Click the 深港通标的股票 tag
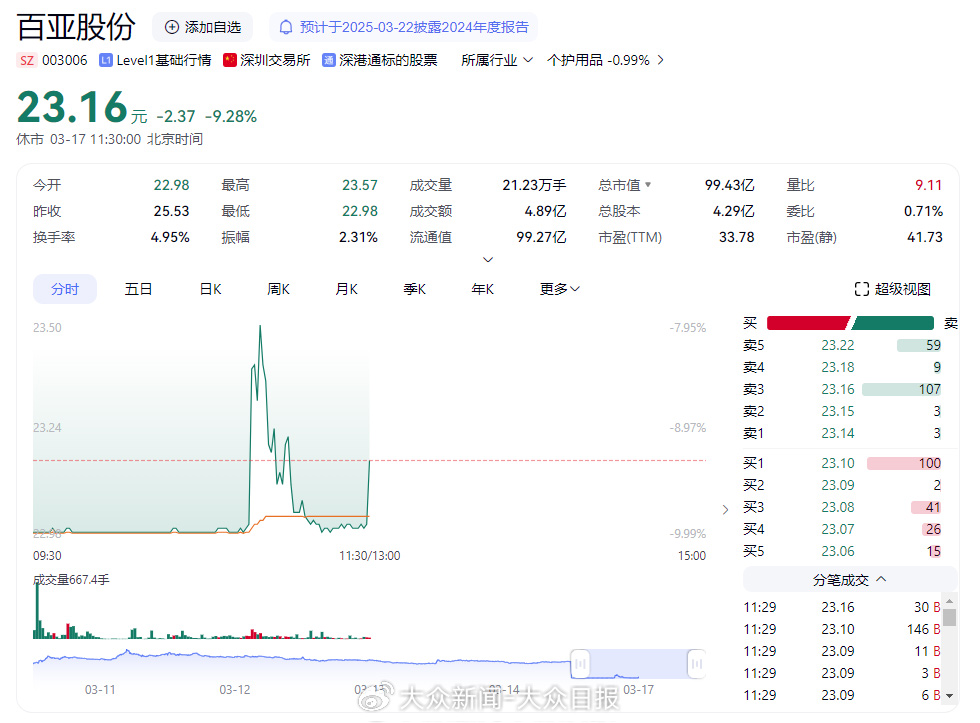 coord(379,60)
